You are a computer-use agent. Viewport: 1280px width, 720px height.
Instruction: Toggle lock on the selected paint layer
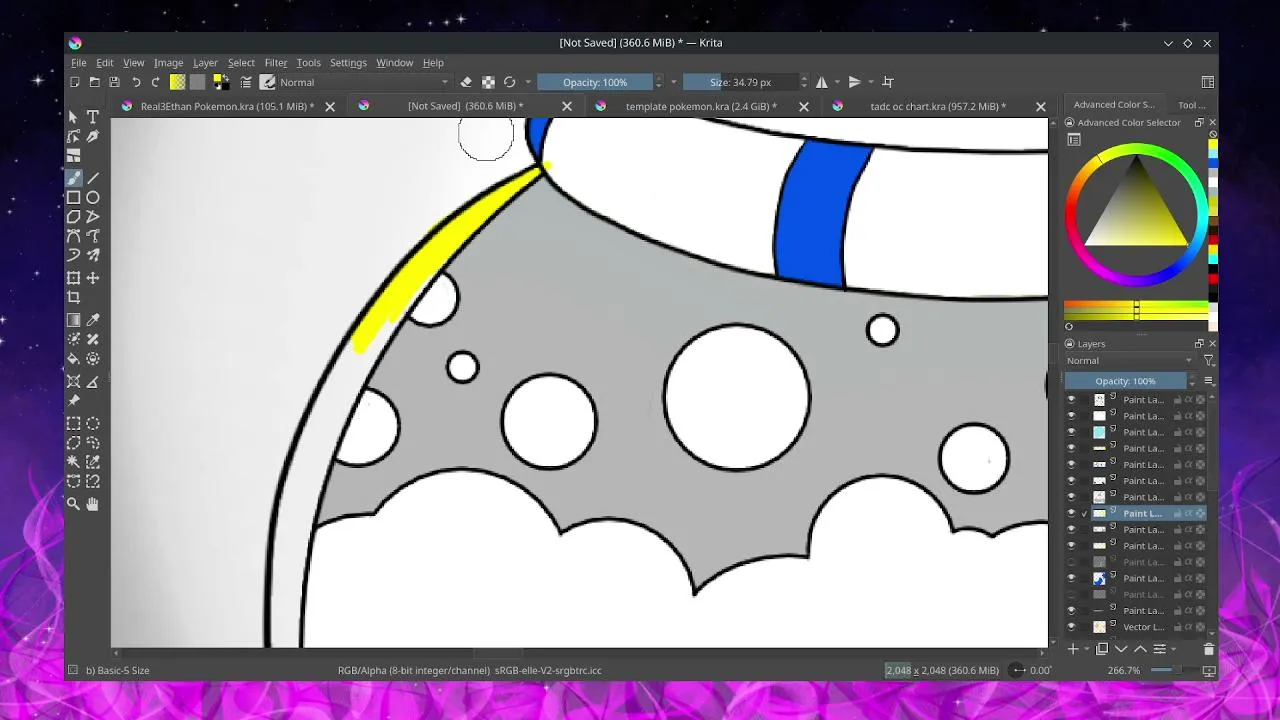(1177, 513)
